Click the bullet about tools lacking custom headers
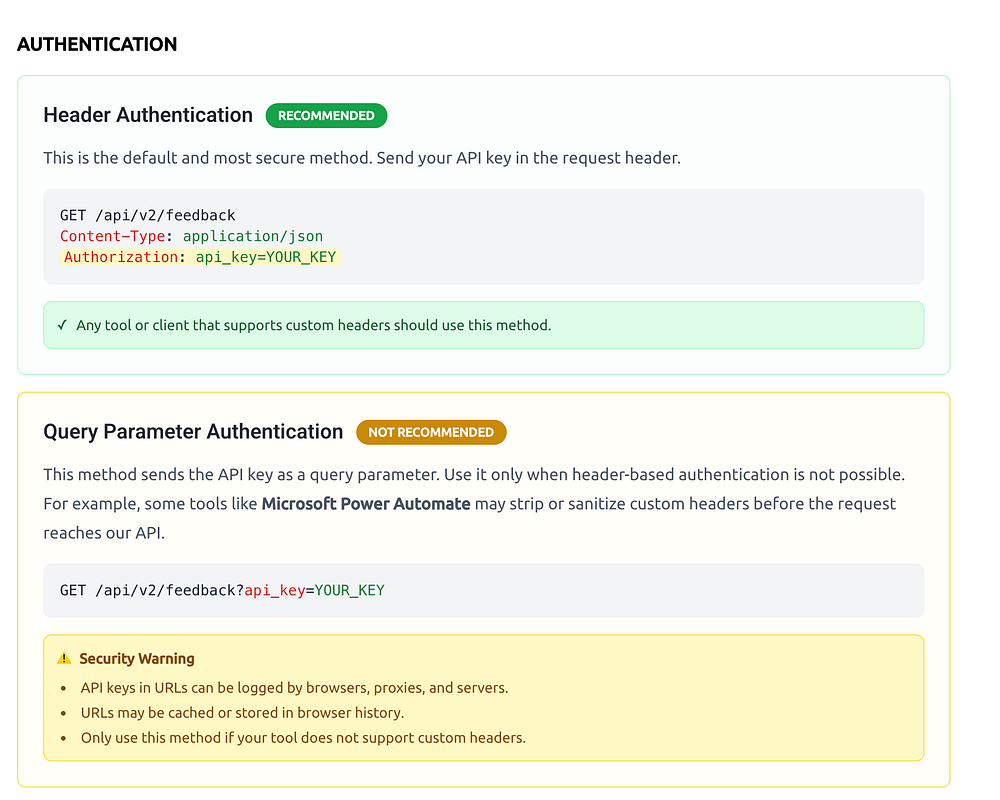Screen dimensions: 1000x800 (303, 738)
